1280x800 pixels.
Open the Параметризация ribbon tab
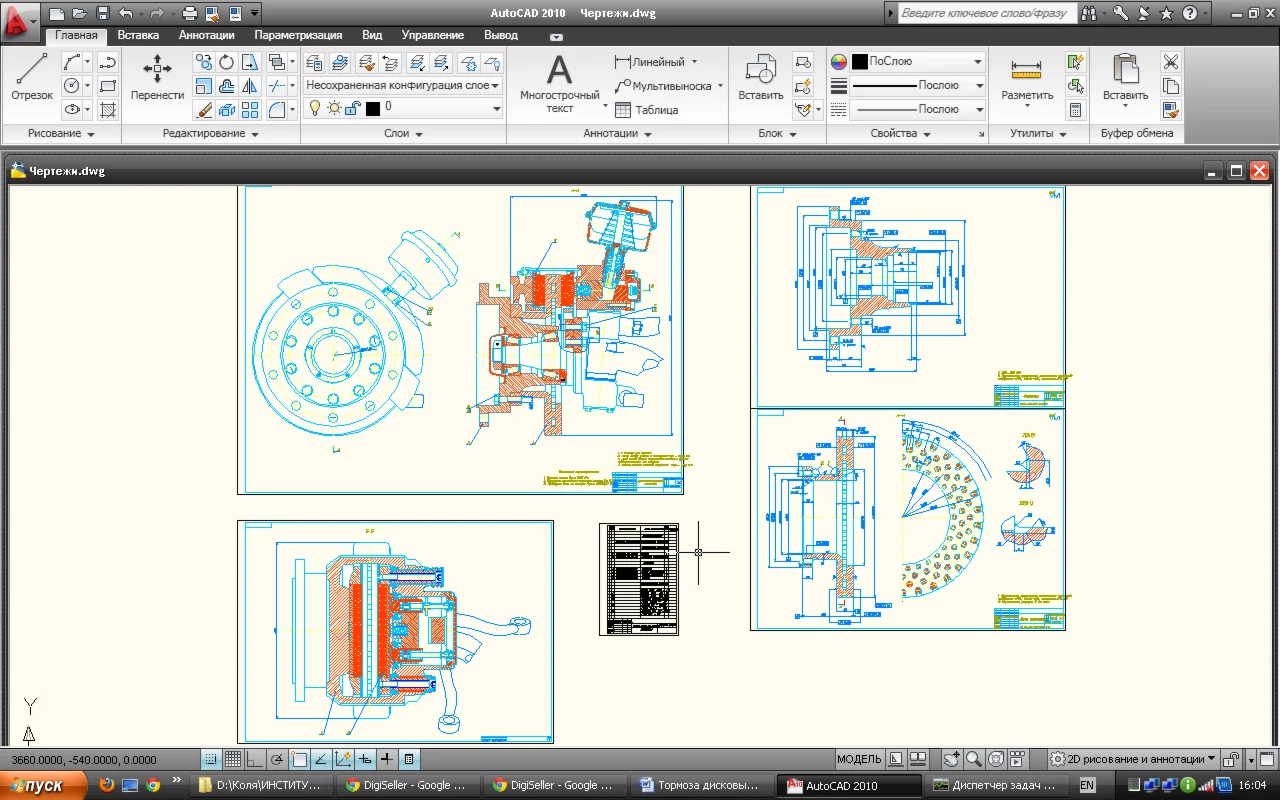point(298,35)
